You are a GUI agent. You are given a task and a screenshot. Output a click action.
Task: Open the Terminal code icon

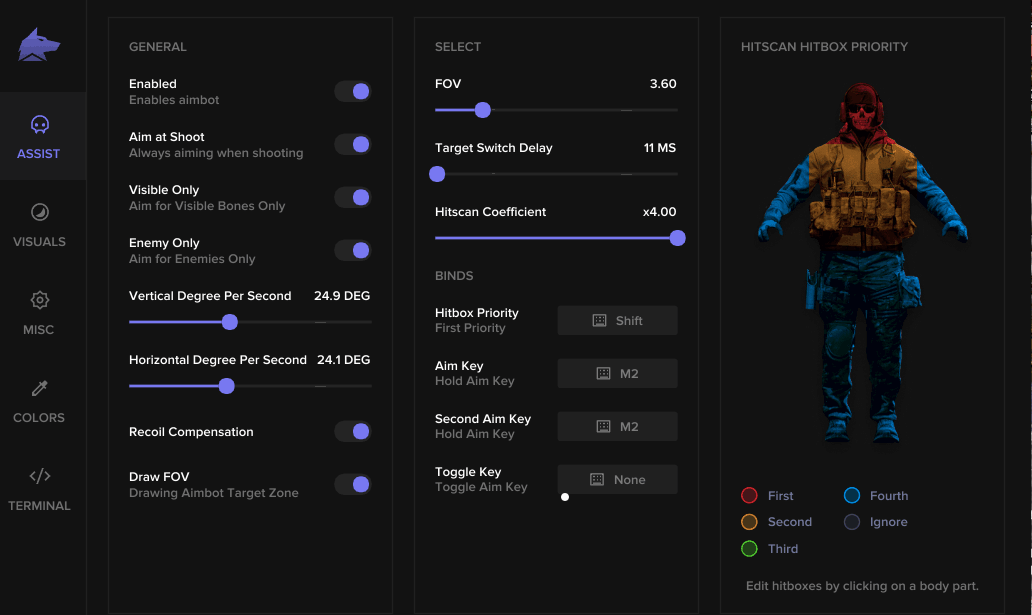pos(39,476)
